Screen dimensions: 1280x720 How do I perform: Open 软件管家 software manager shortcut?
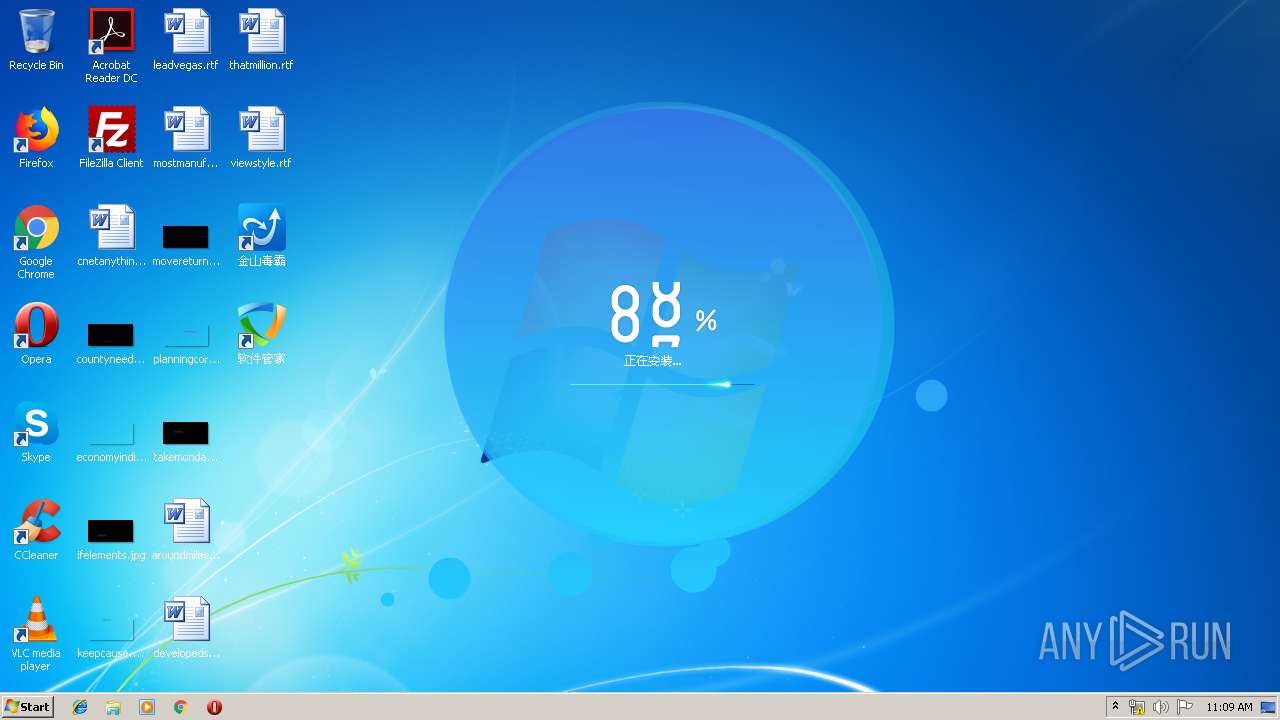click(x=261, y=335)
